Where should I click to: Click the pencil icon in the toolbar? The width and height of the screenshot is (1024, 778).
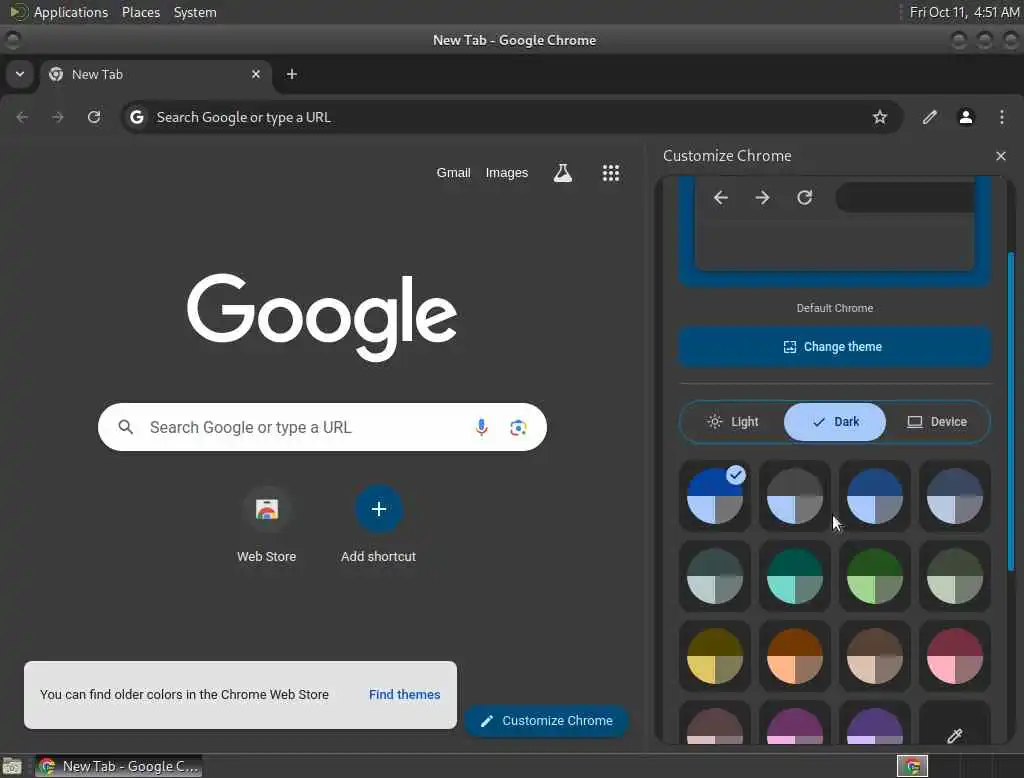click(929, 117)
